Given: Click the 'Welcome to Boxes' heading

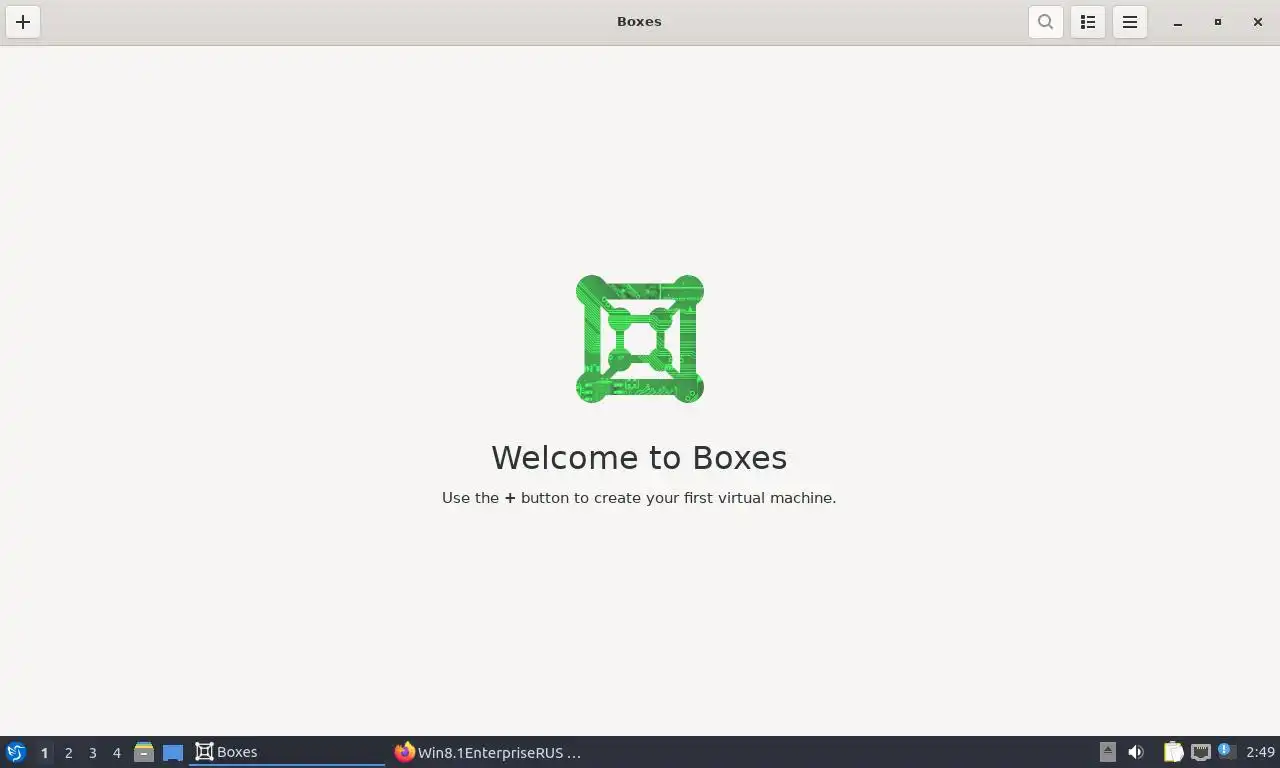Looking at the screenshot, I should click(639, 457).
